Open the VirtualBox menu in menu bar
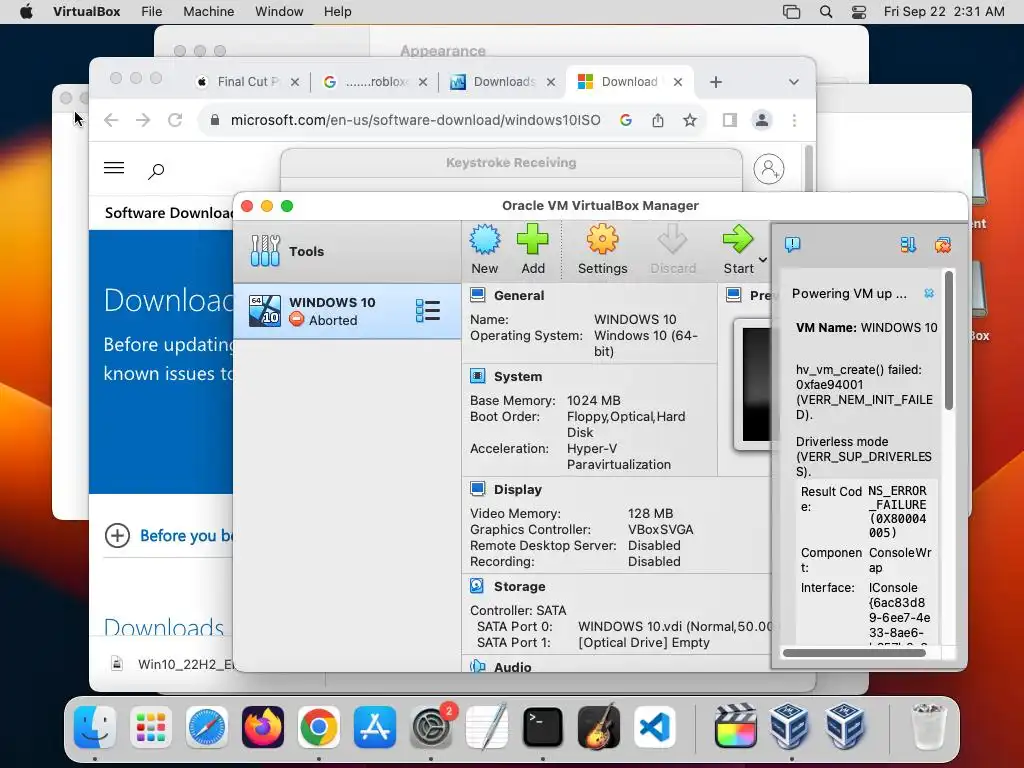 pyautogui.click(x=86, y=11)
